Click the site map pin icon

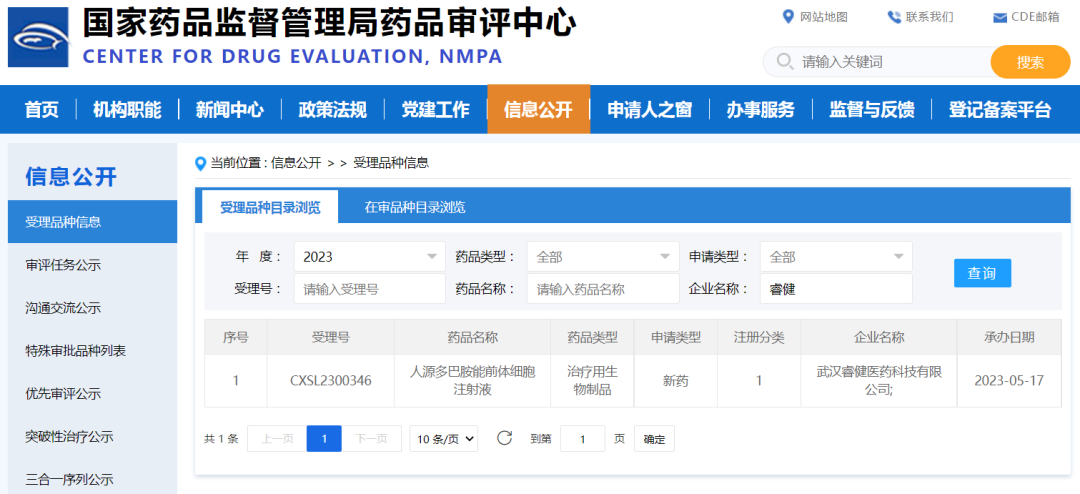tap(789, 17)
